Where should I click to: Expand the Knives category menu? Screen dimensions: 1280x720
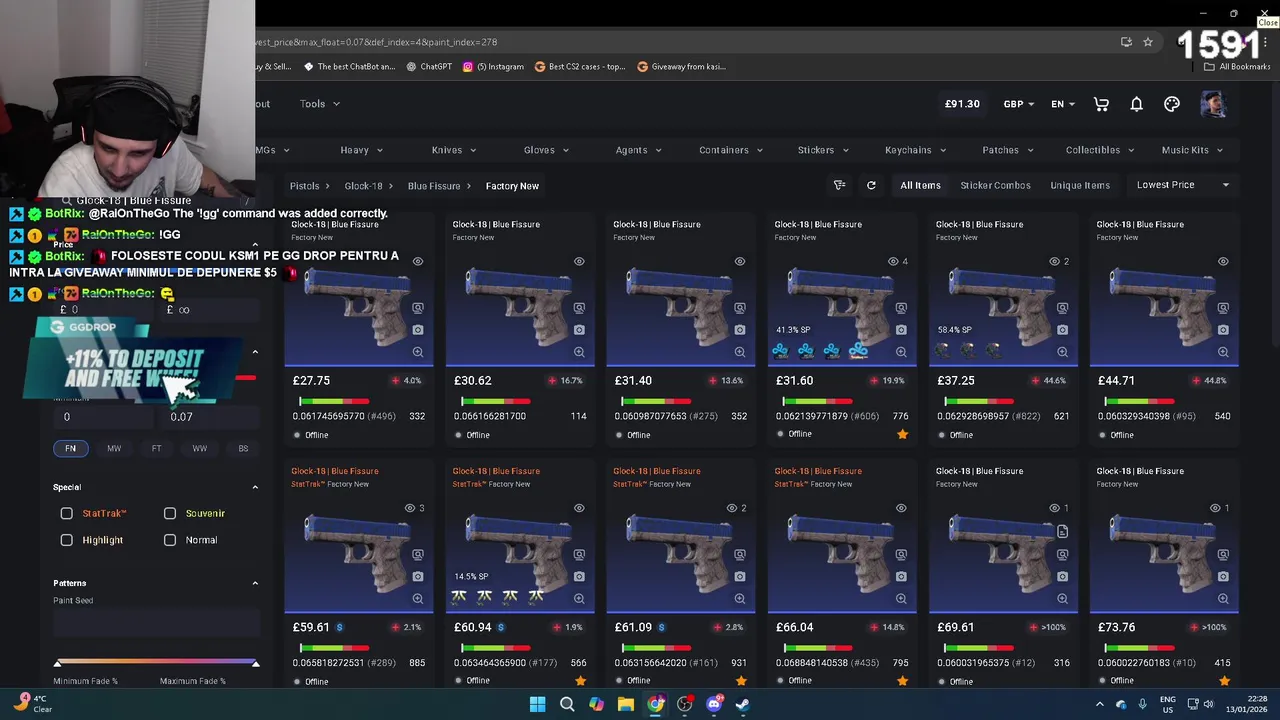454,150
